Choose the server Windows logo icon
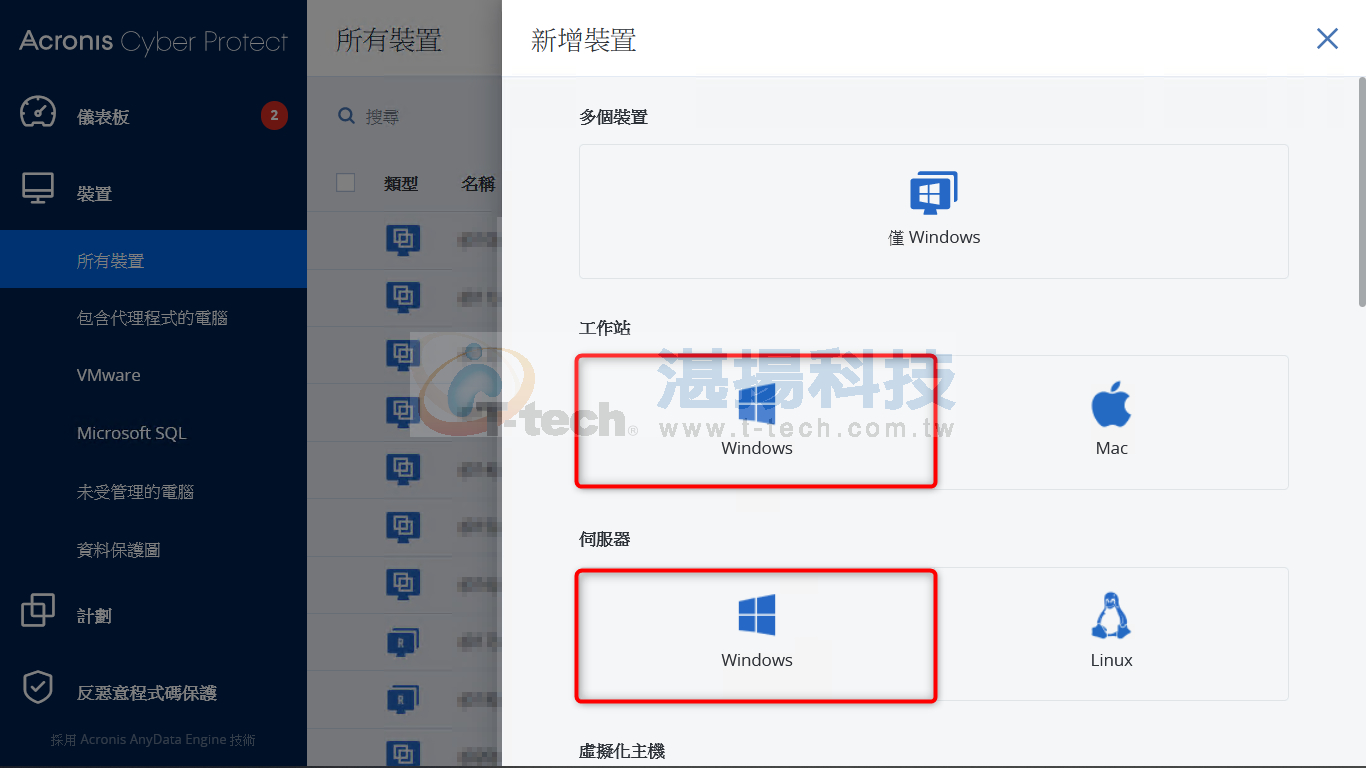This screenshot has height=768, width=1366. (x=757, y=615)
